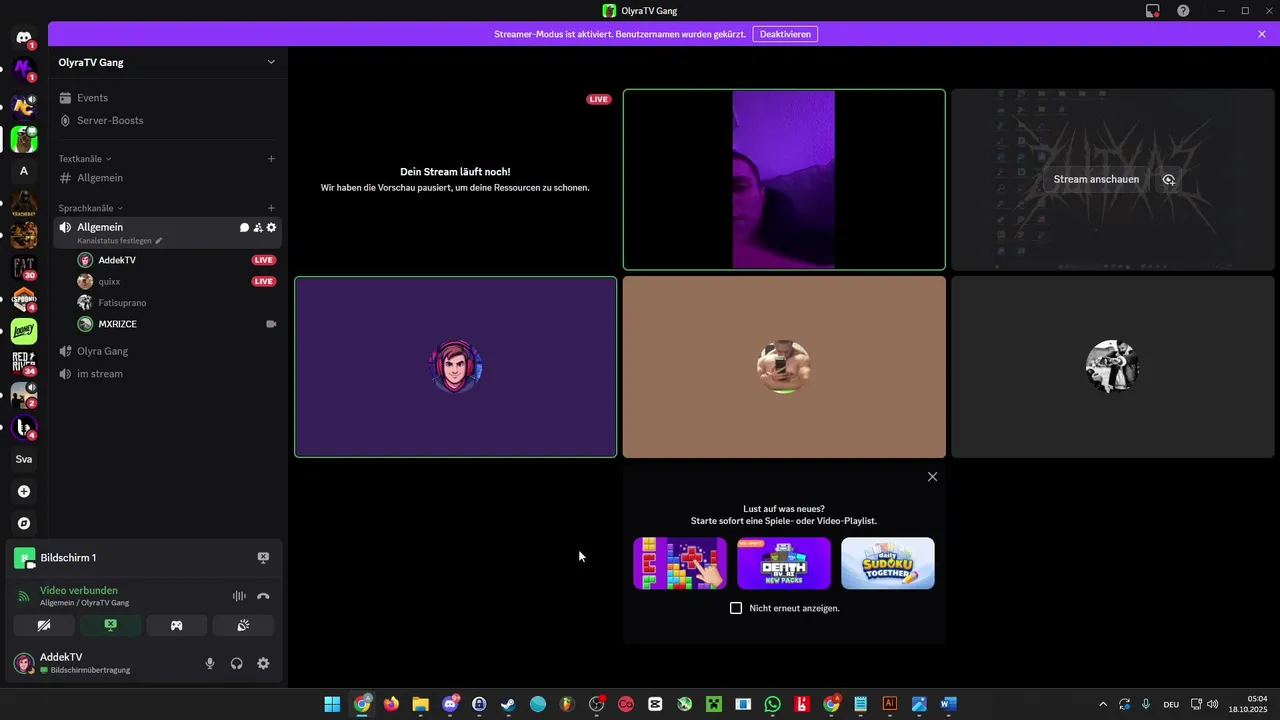This screenshot has width=1280, height=720.
Task: Open Discord help question mark icon
Action: 1183,11
